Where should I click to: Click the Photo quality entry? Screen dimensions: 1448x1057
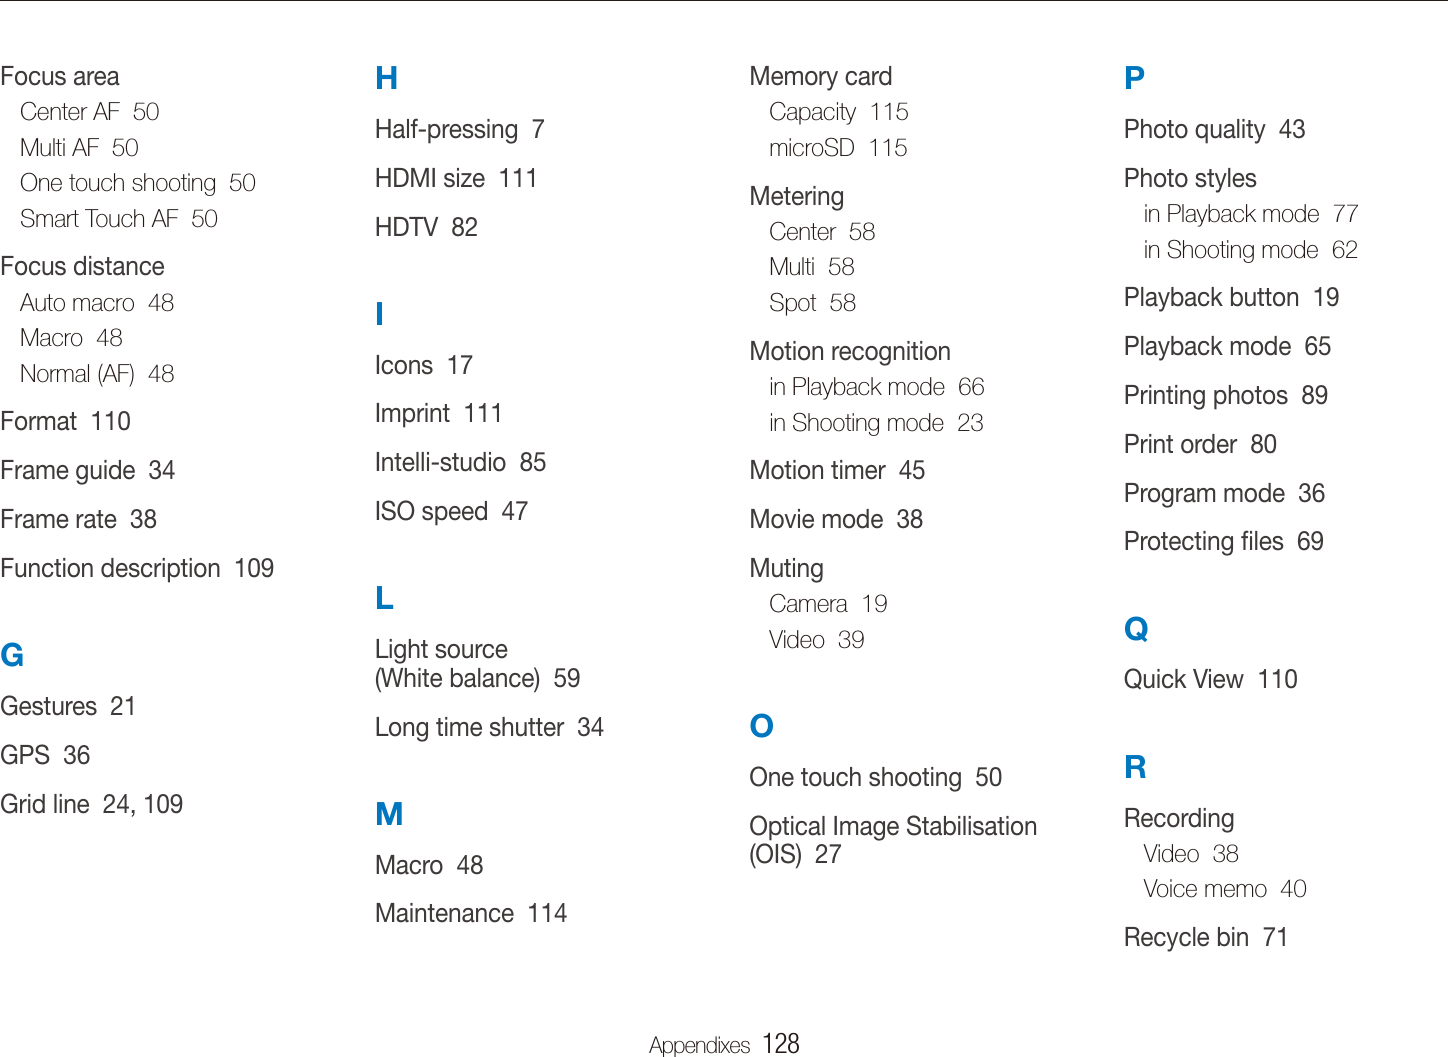[1213, 130]
